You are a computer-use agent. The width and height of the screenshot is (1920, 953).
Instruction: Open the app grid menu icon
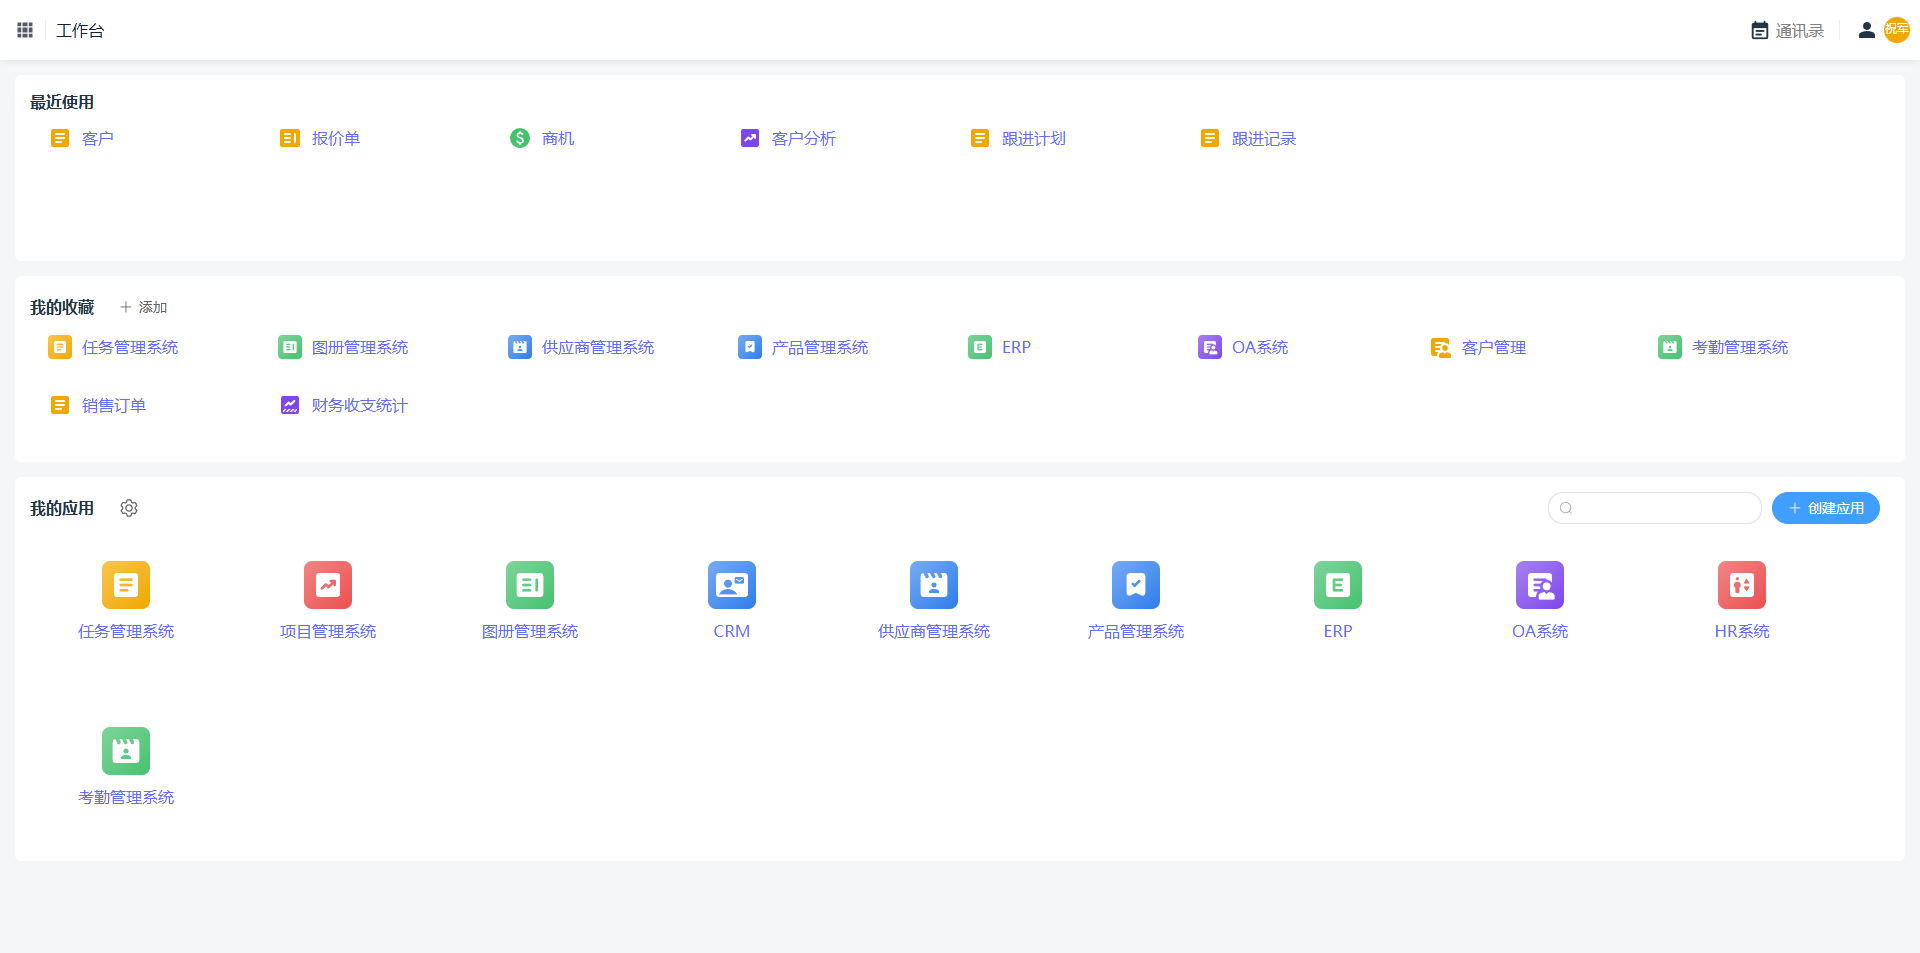click(25, 30)
